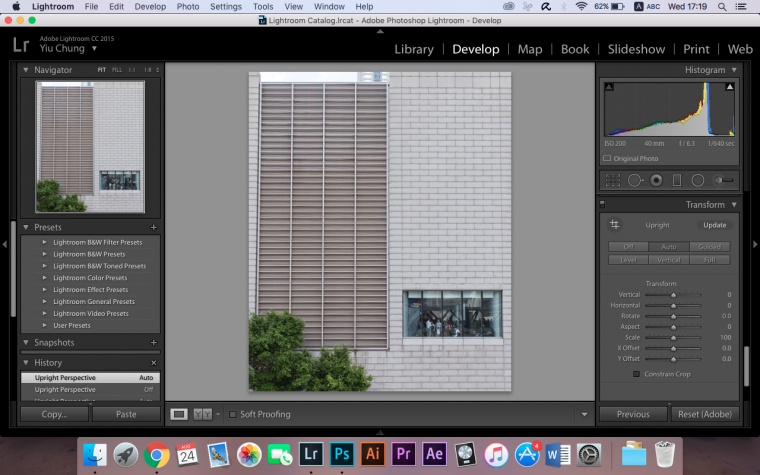Launch Photoshop from the Dock
The height and width of the screenshot is (475, 760).
pos(342,454)
